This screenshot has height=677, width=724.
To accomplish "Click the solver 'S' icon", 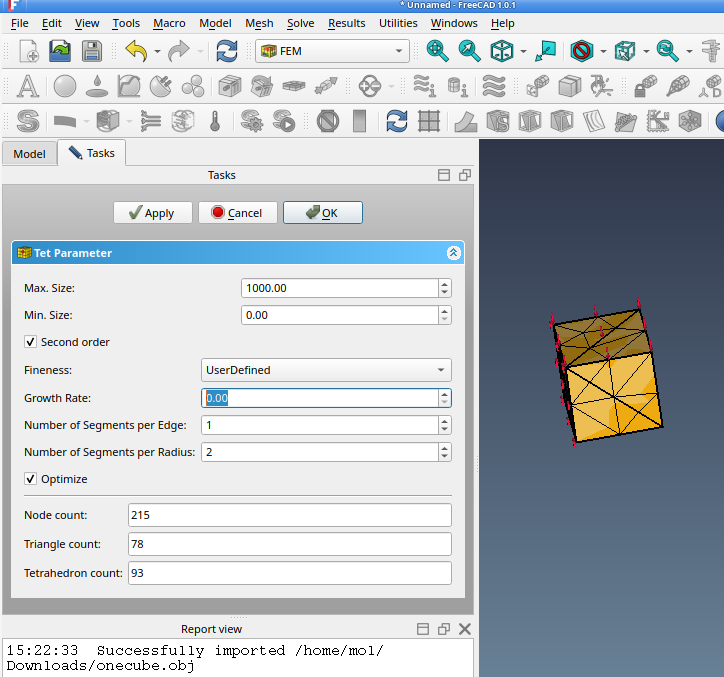I will [x=28, y=121].
